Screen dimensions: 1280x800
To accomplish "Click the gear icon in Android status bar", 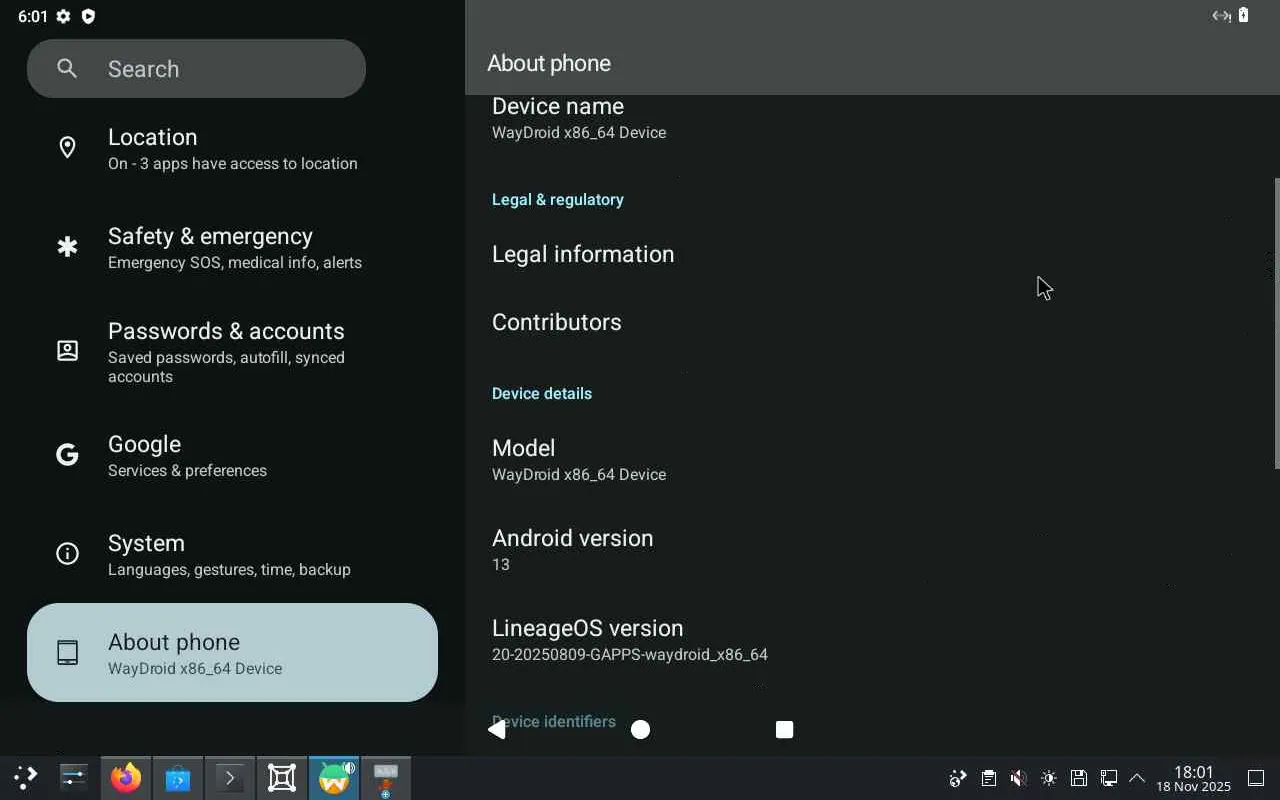I will 64,17.
